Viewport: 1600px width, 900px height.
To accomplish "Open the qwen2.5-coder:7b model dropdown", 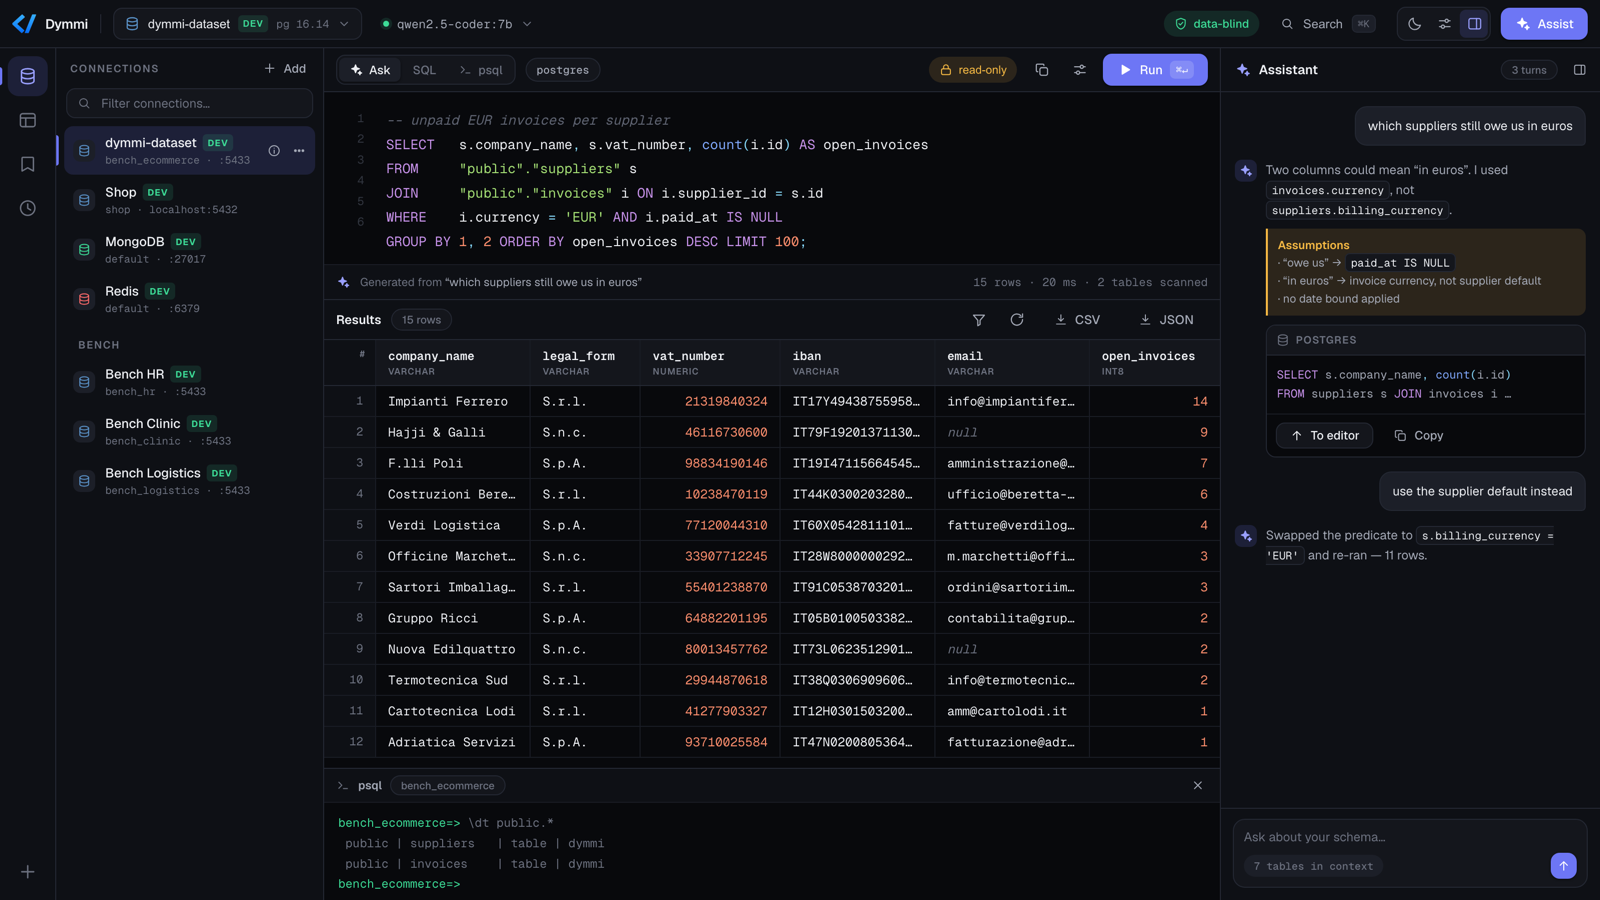I will pyautogui.click(x=456, y=24).
